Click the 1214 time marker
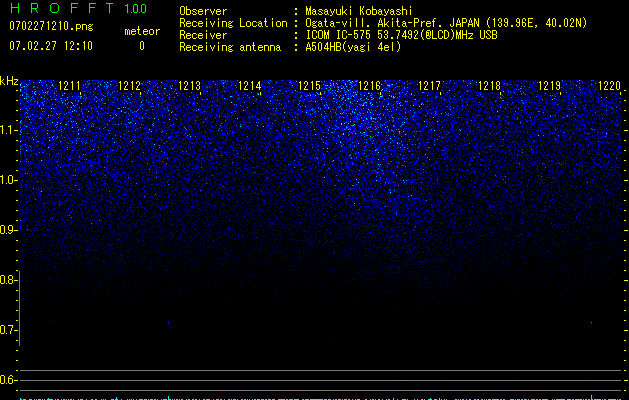629x400 pixels. click(x=250, y=86)
